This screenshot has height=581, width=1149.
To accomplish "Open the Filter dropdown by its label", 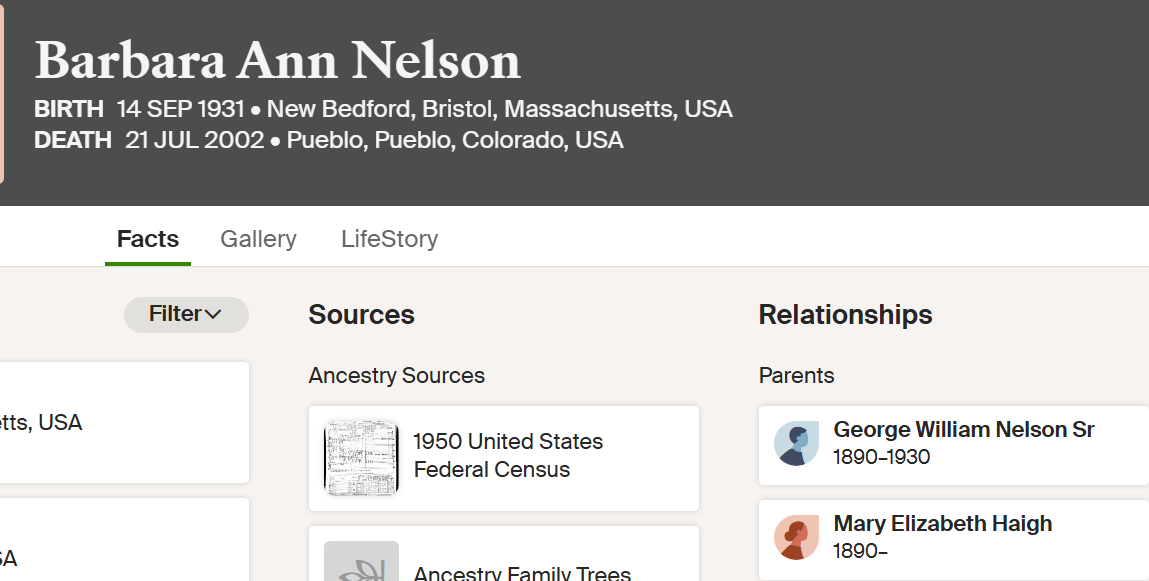I will [175, 314].
